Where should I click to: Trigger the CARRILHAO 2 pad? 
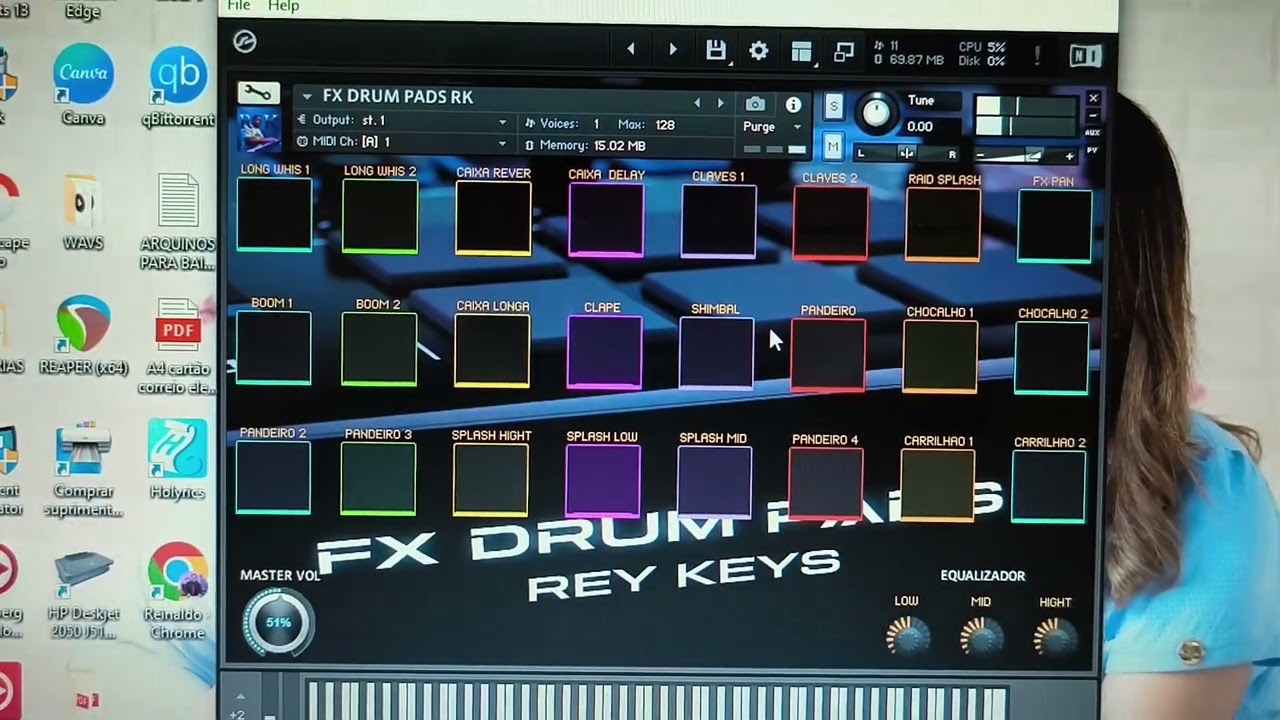pyautogui.click(x=1049, y=488)
